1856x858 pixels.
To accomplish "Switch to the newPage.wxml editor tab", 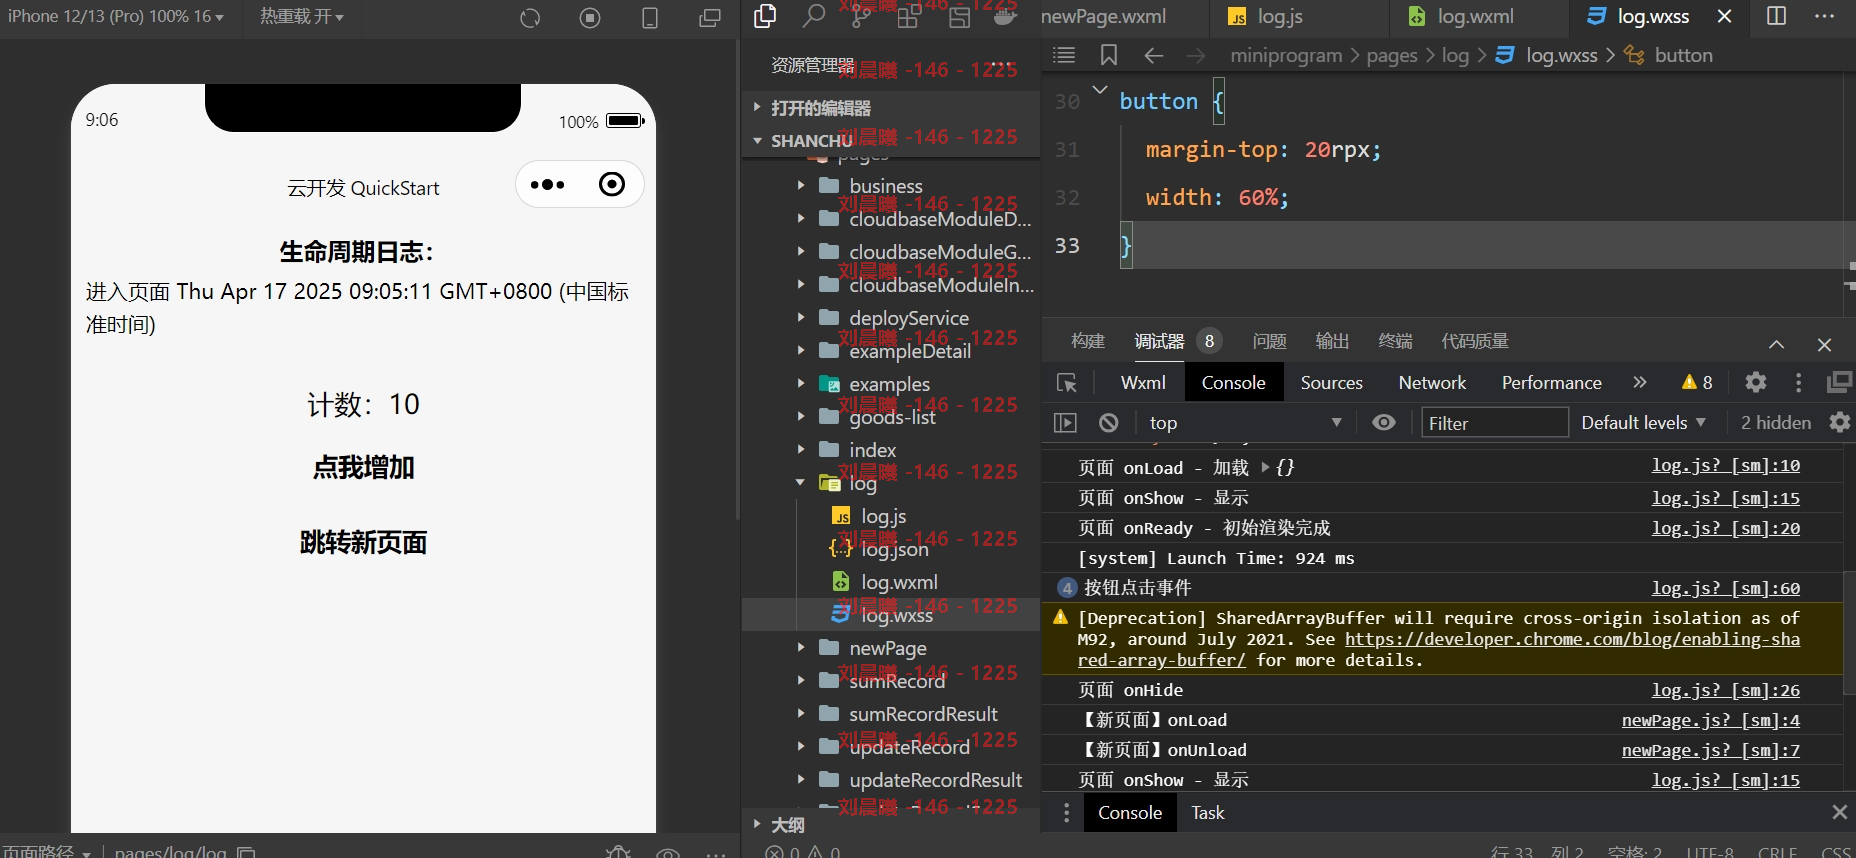I will tap(1104, 17).
